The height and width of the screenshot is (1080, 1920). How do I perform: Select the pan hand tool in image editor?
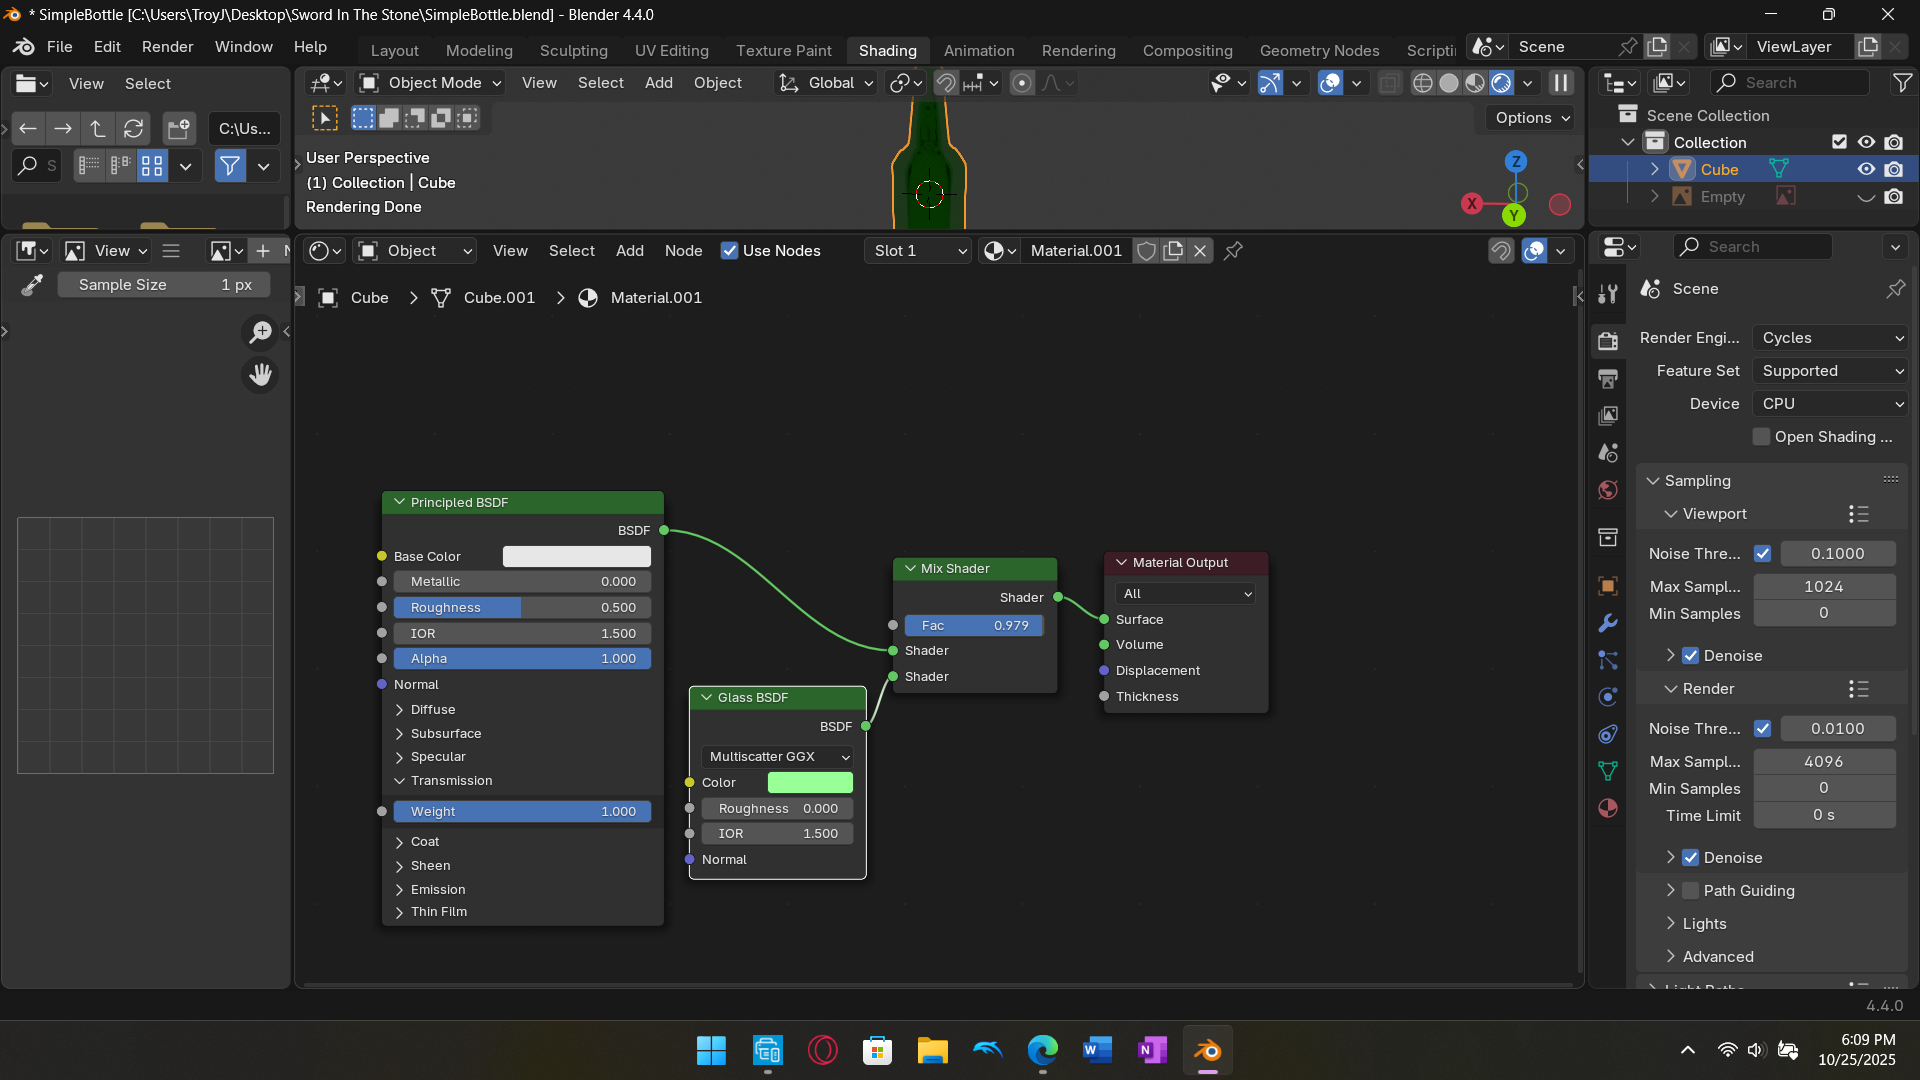point(260,375)
